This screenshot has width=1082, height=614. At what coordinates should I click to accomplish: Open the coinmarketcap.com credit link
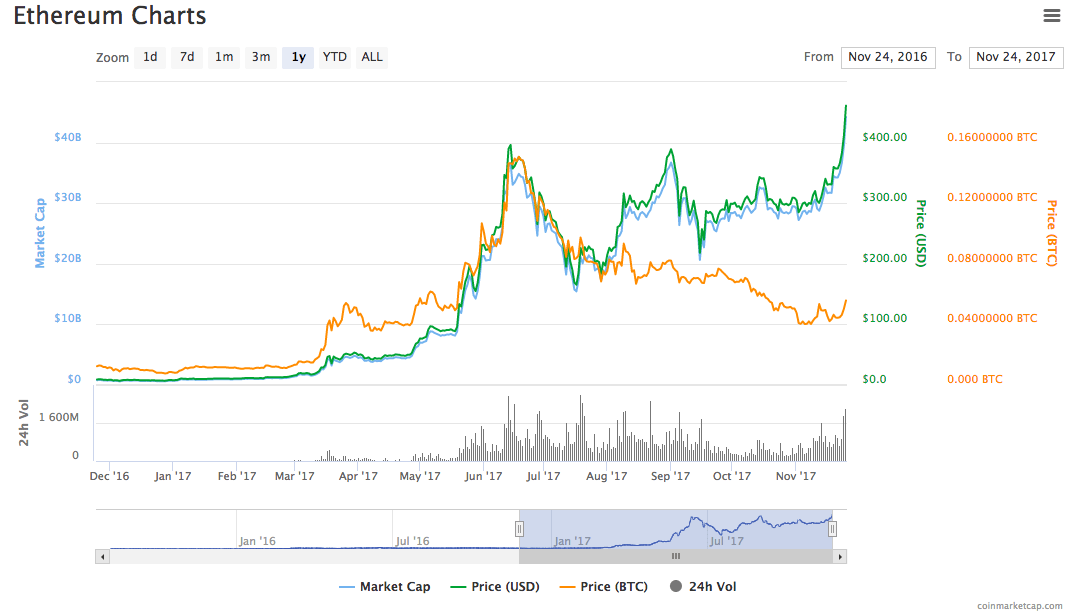(x=1020, y=605)
